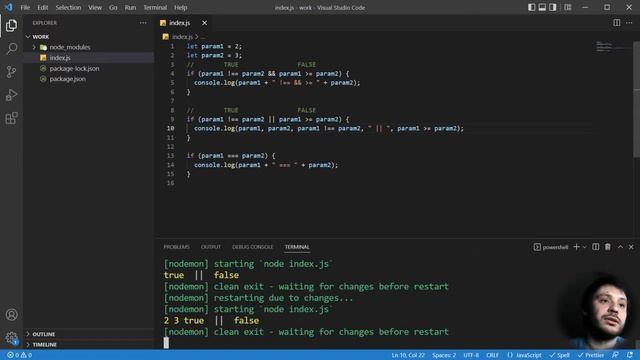The image size is (640, 360).
Task: Click the editor minimap preview
Action: coord(613,46)
